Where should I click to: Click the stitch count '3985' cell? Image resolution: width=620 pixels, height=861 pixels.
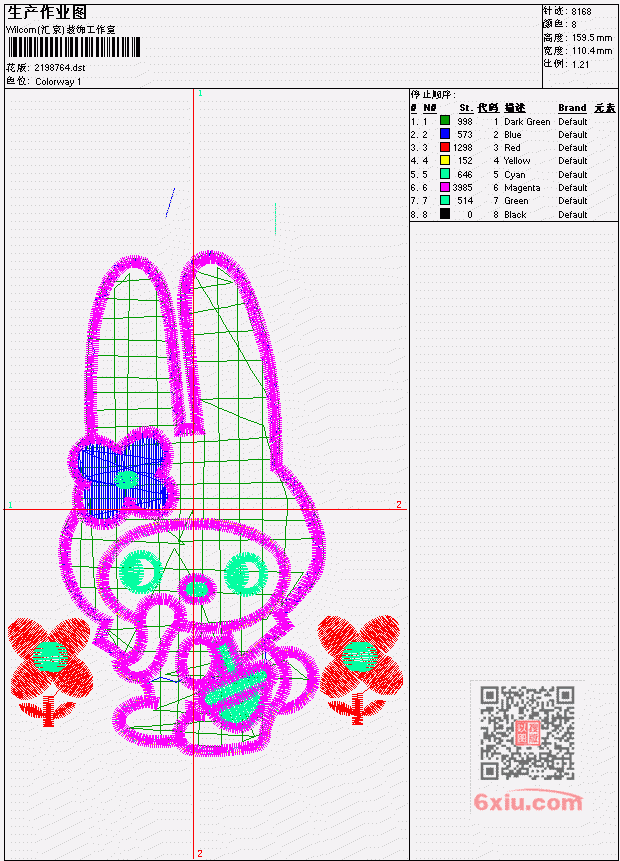(462, 188)
